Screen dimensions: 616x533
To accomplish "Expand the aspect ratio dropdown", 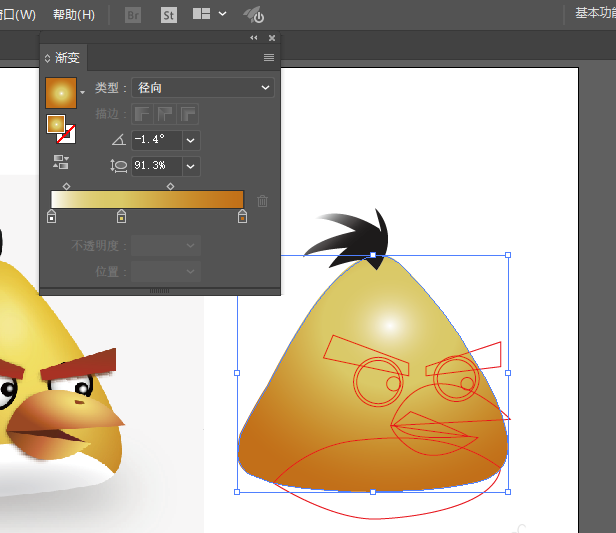I will point(191,166).
